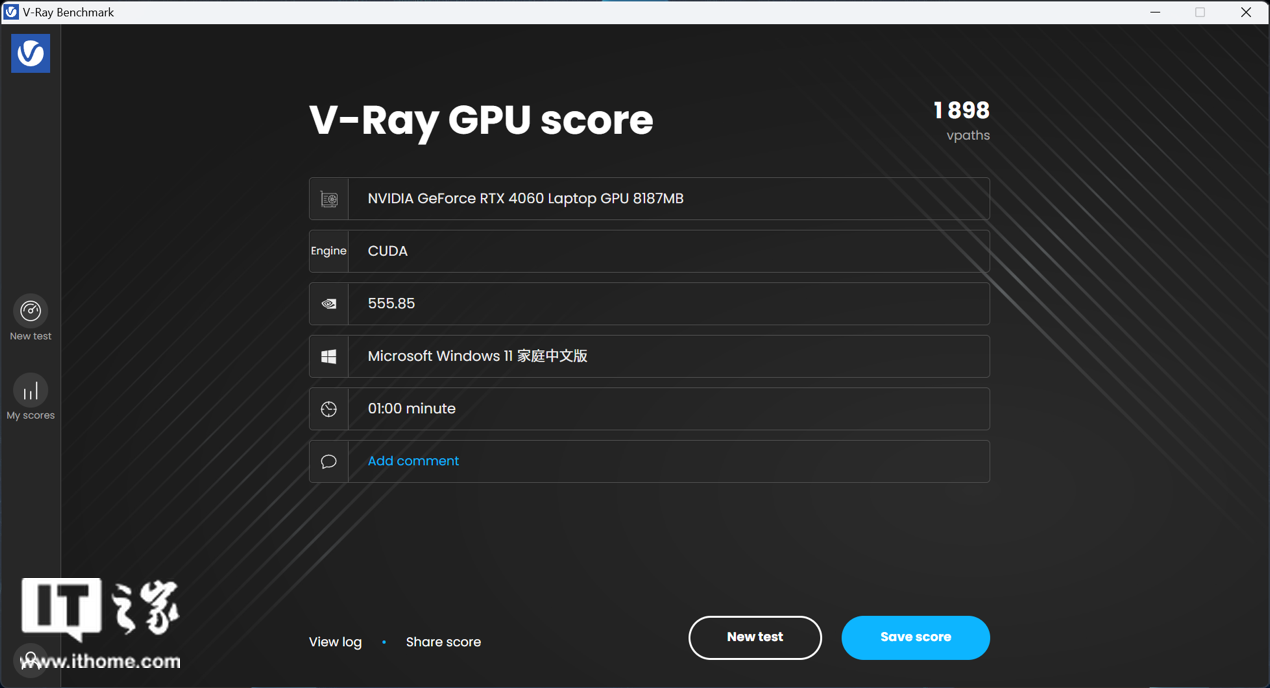Viewport: 1270px width, 688px height.
Task: Click the CUDA engine field
Action: (668, 251)
